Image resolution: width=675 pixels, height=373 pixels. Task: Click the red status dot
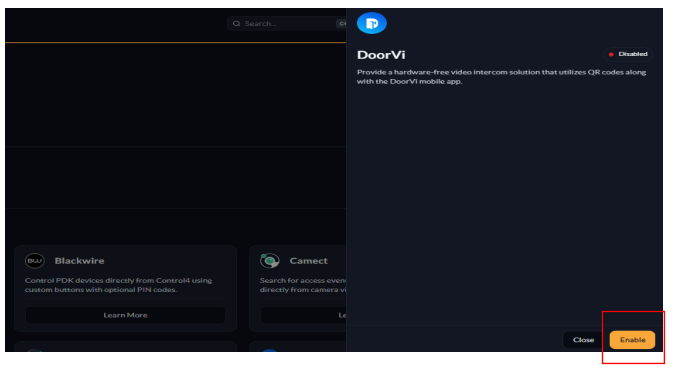click(611, 54)
